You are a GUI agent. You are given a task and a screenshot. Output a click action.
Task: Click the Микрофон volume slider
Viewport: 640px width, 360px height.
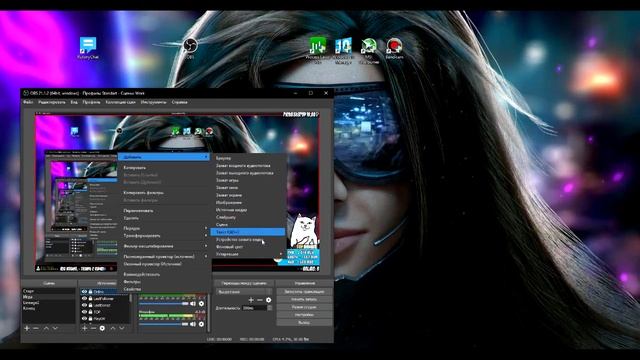(x=163, y=324)
